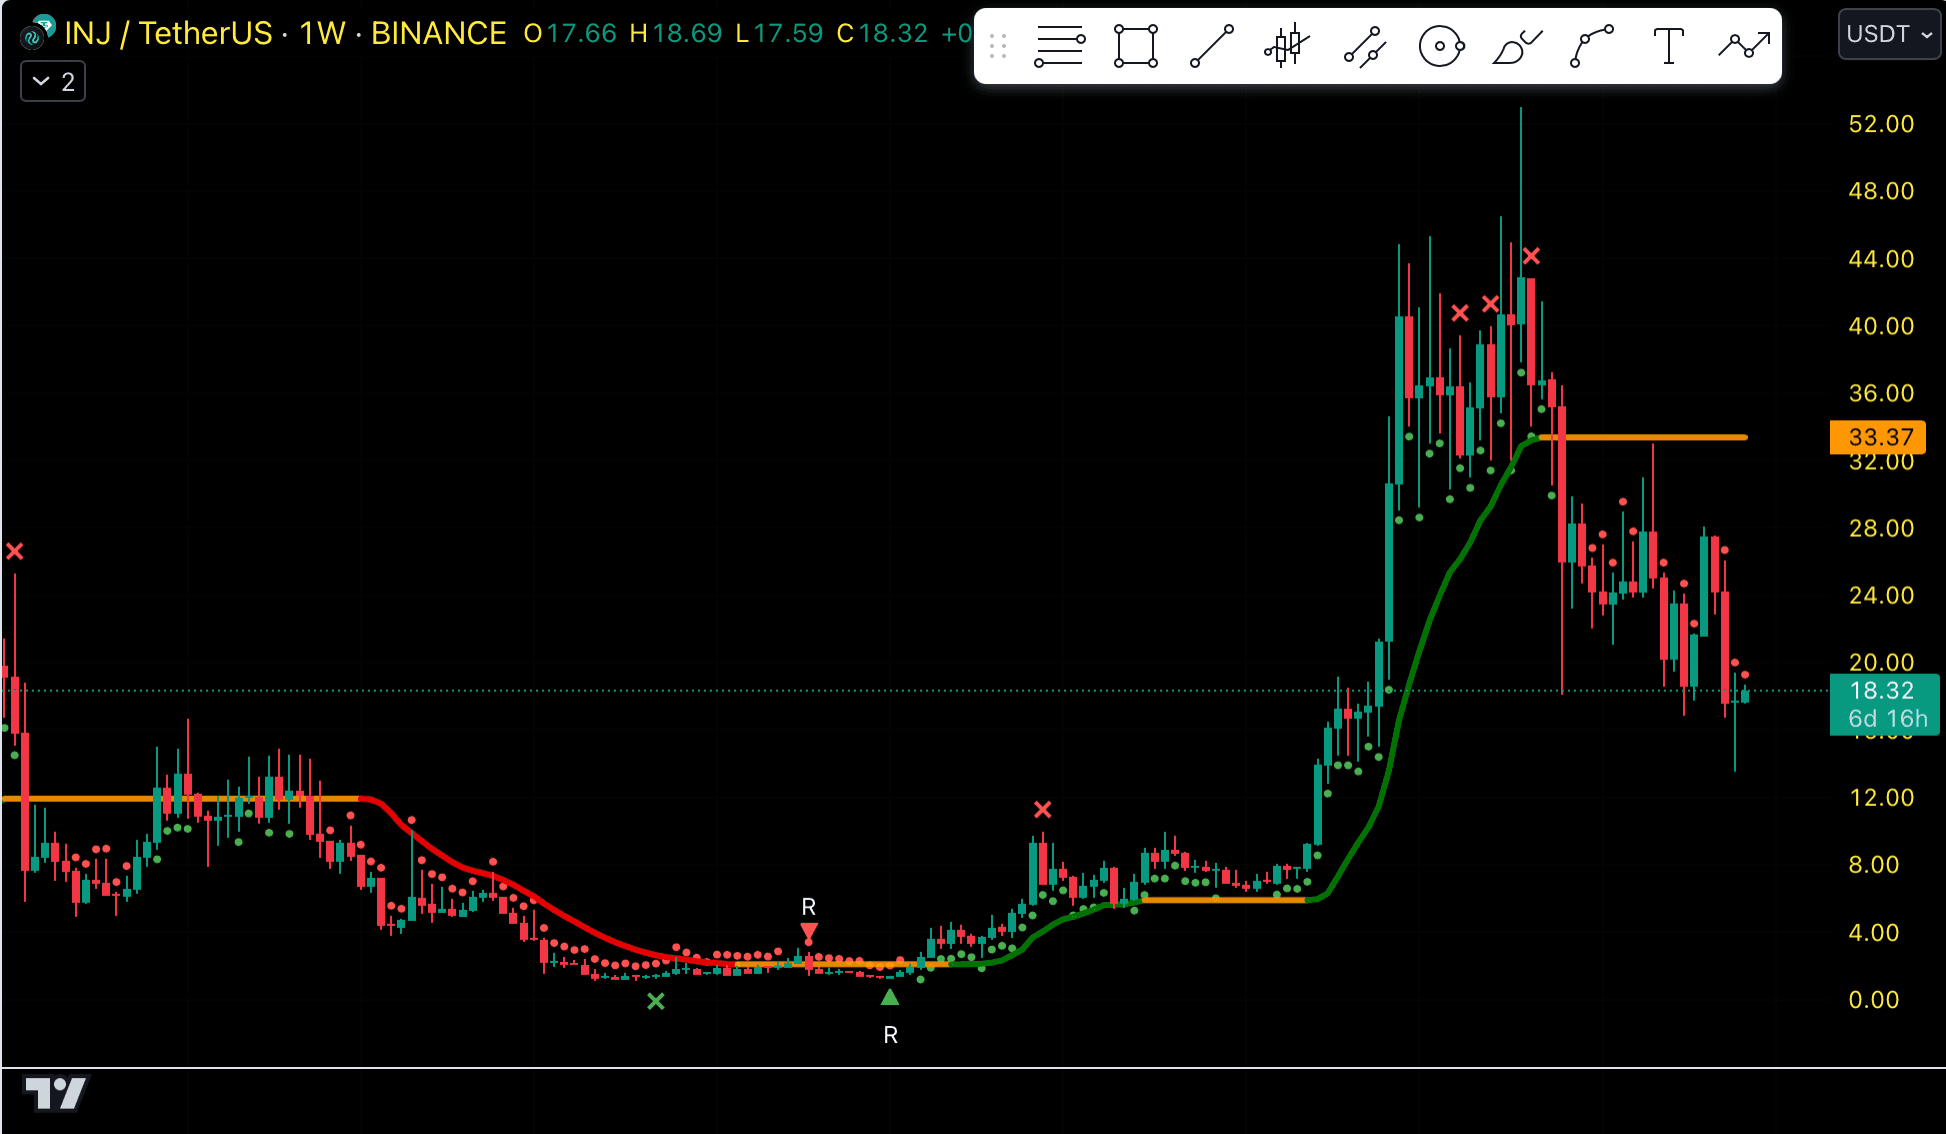Image resolution: width=1946 pixels, height=1134 pixels.
Task: Click the high value H18.69
Action: click(676, 33)
